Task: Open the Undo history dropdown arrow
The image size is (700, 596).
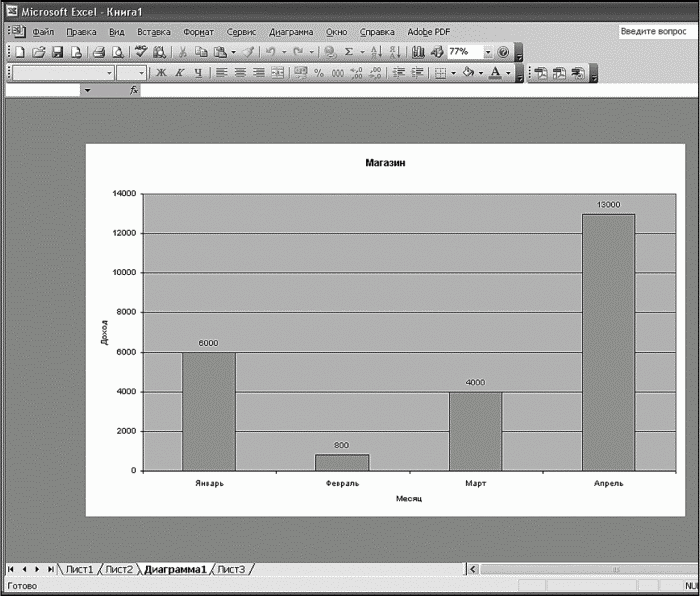Action: coord(284,53)
